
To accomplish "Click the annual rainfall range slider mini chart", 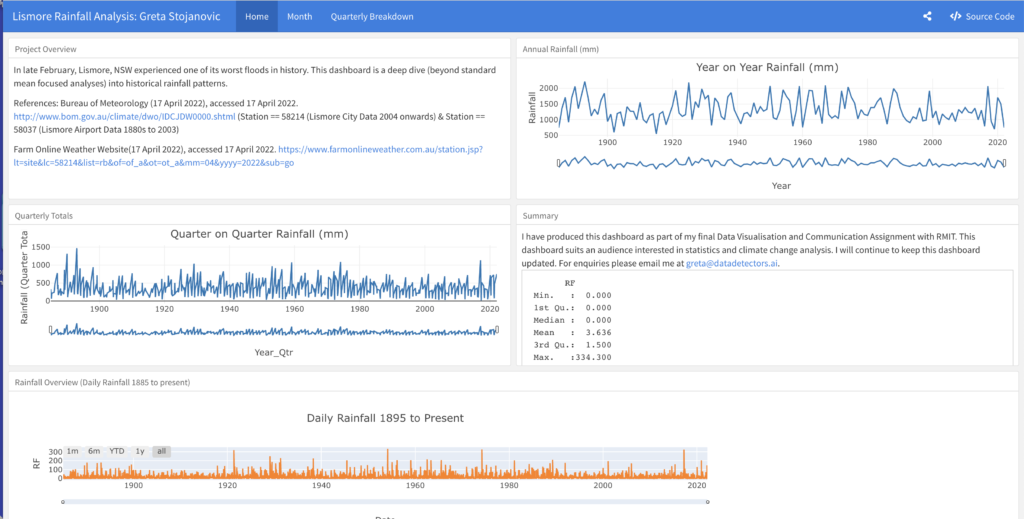I will [781, 162].
